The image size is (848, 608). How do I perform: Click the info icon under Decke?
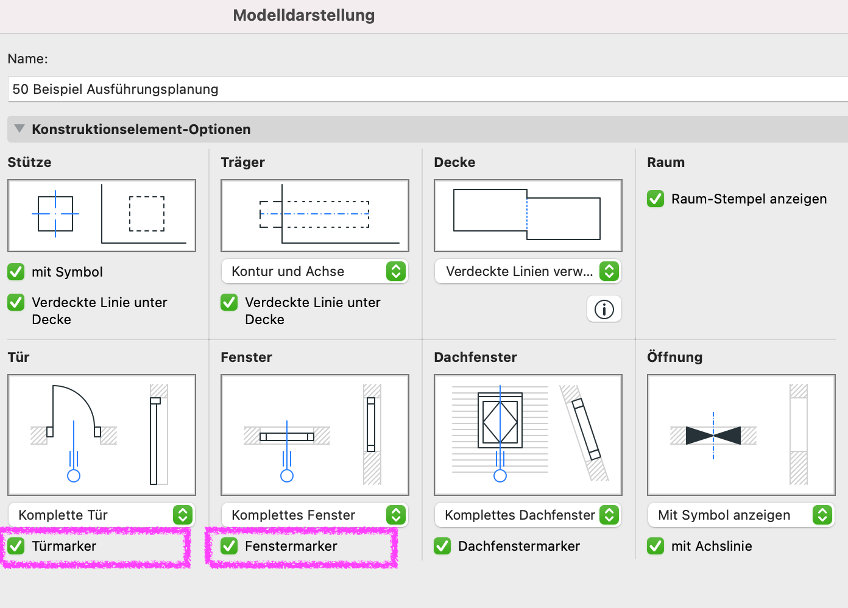603,309
